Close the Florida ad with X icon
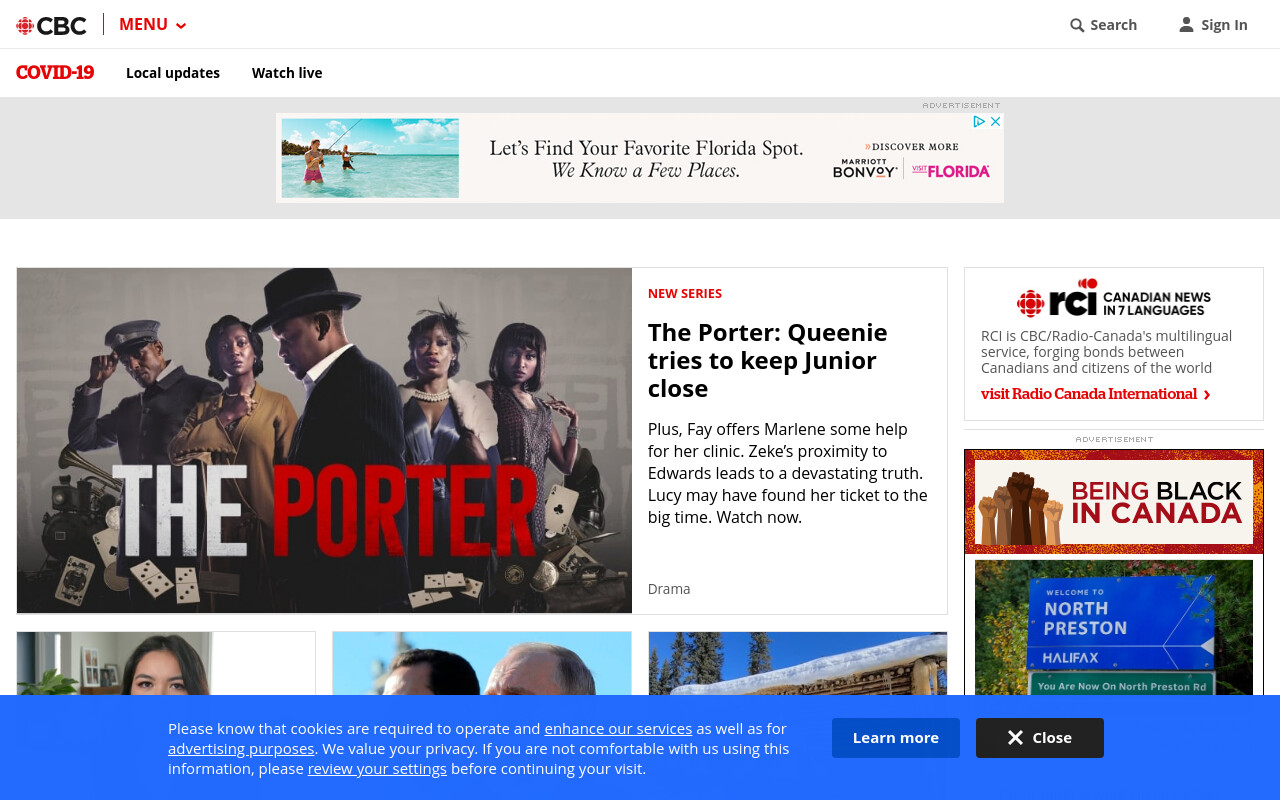 (996, 121)
